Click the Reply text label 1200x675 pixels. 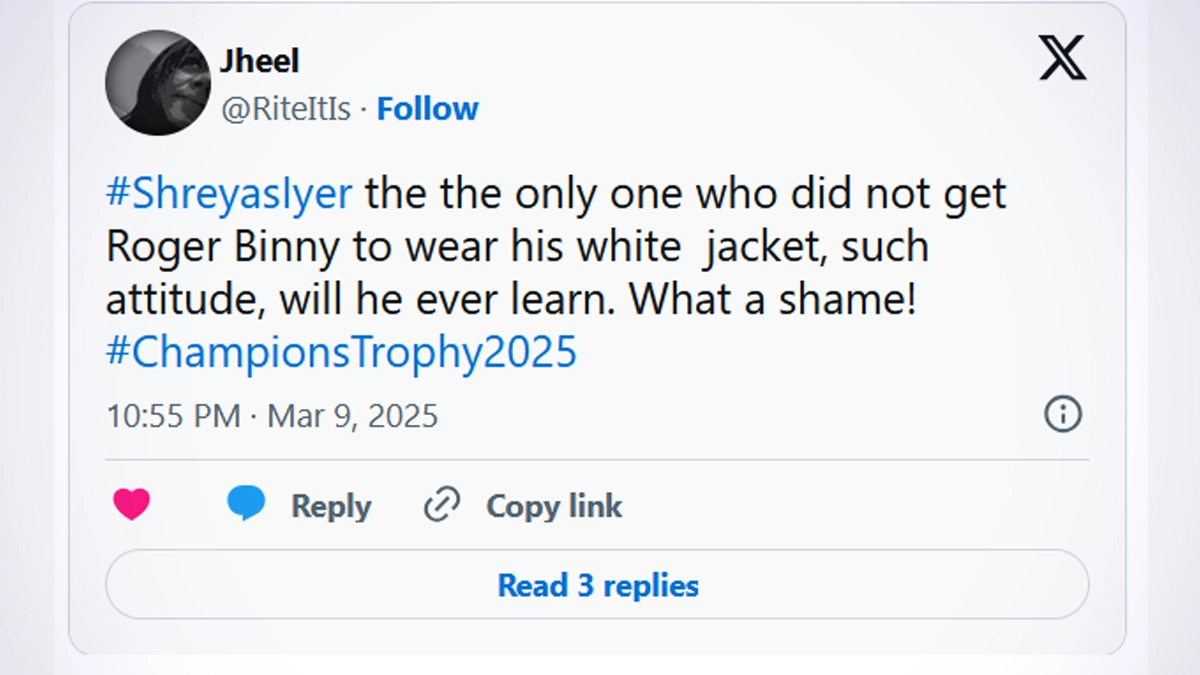point(331,506)
